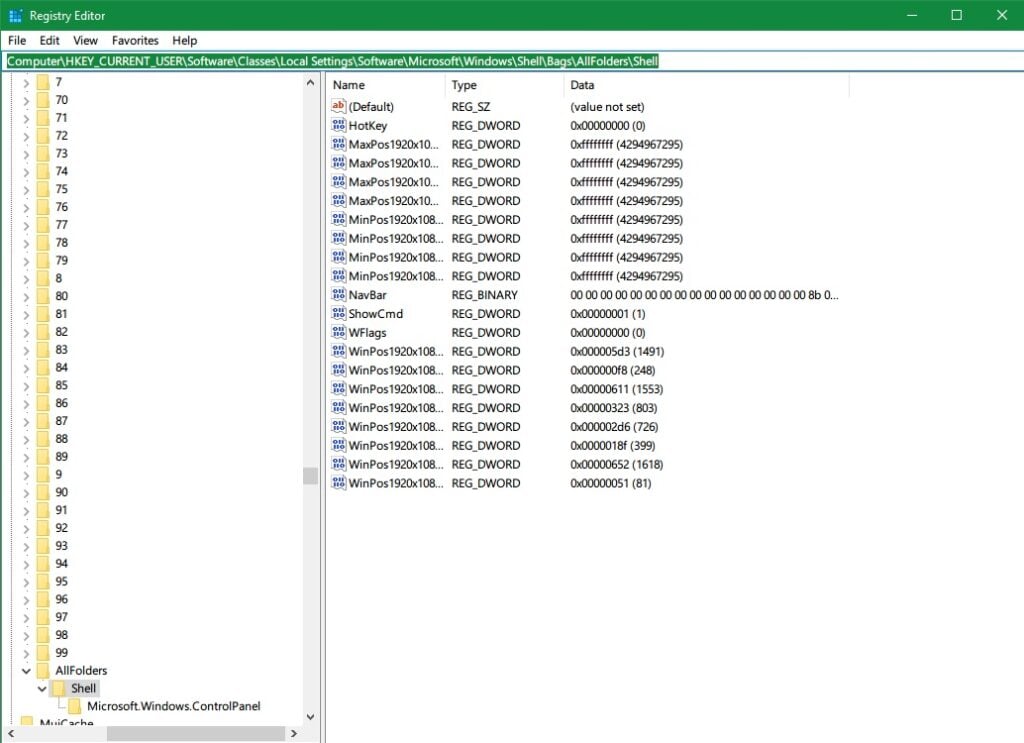Click the WFlags value icon

tap(339, 332)
